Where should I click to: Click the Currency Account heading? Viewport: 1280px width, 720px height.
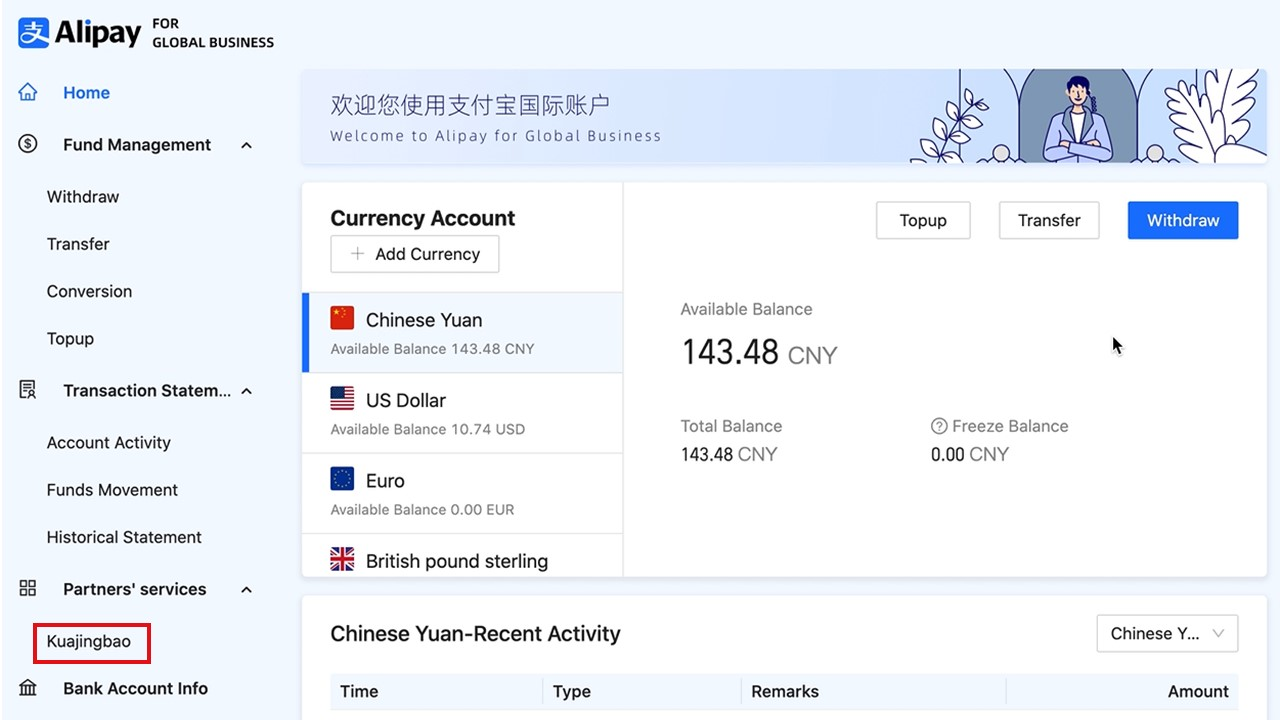coord(422,218)
